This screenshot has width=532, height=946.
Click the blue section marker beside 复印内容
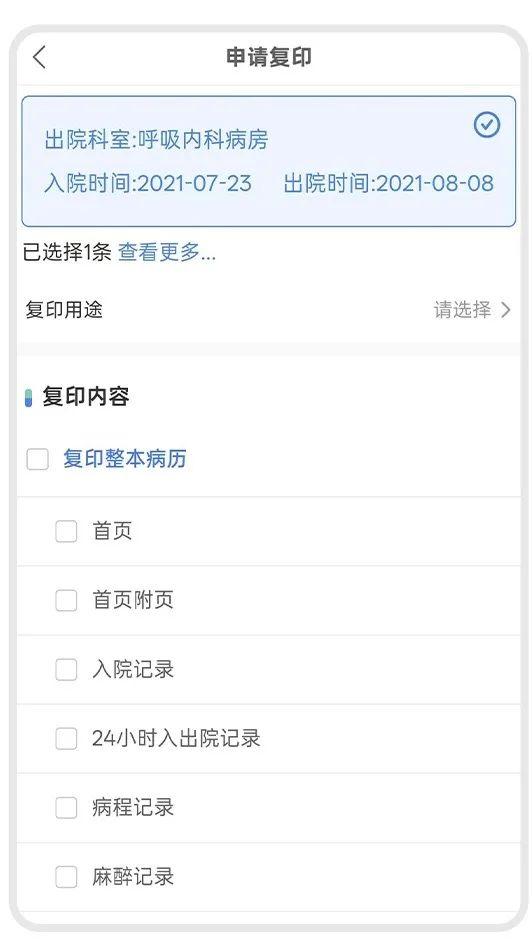[x=28, y=398]
